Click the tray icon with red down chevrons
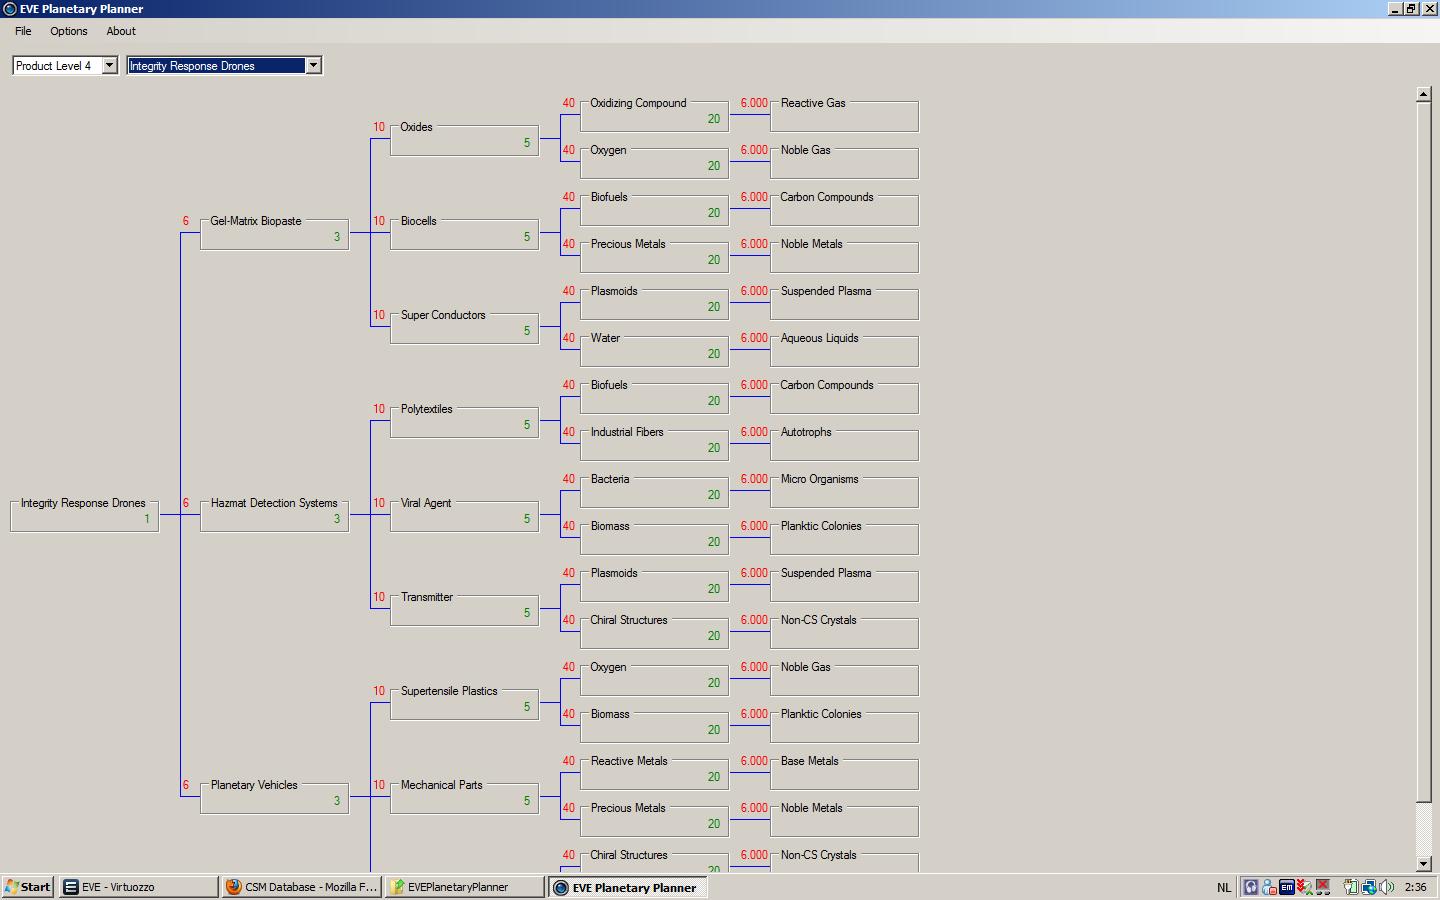Image resolution: width=1440 pixels, height=900 pixels. [x=1305, y=887]
